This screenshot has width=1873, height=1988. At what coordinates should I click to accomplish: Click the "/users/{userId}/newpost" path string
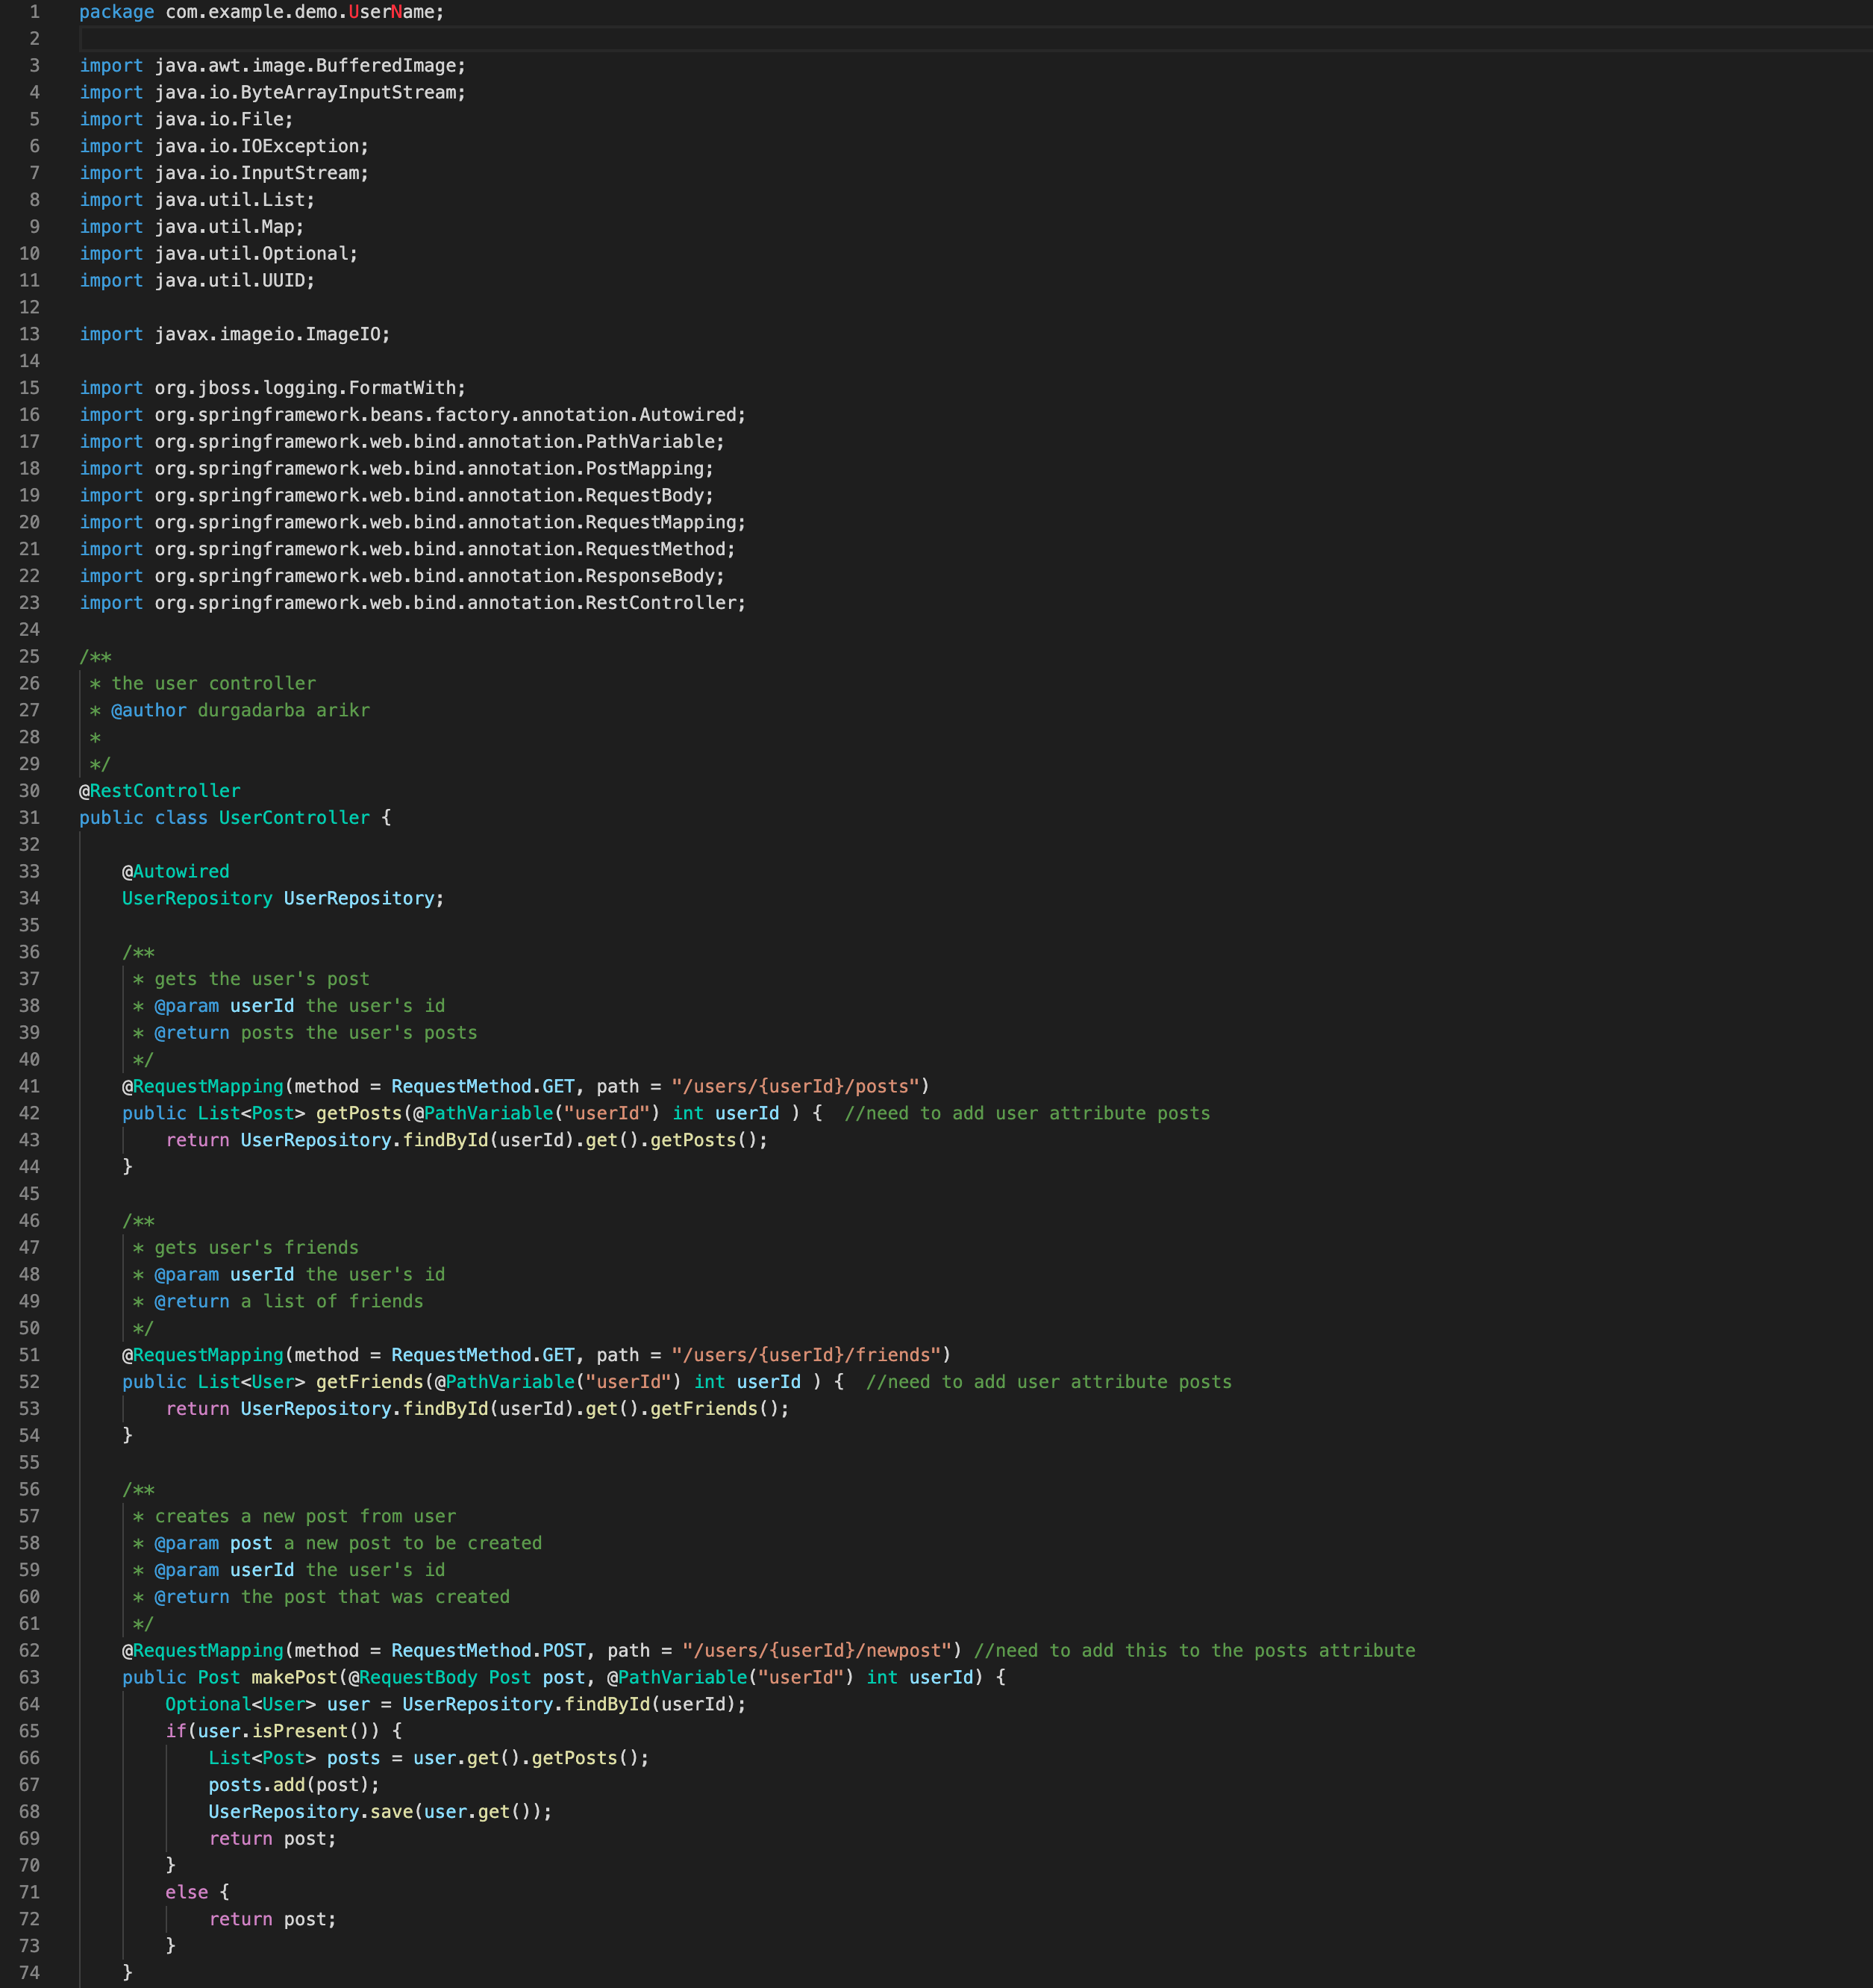pyautogui.click(x=817, y=1651)
